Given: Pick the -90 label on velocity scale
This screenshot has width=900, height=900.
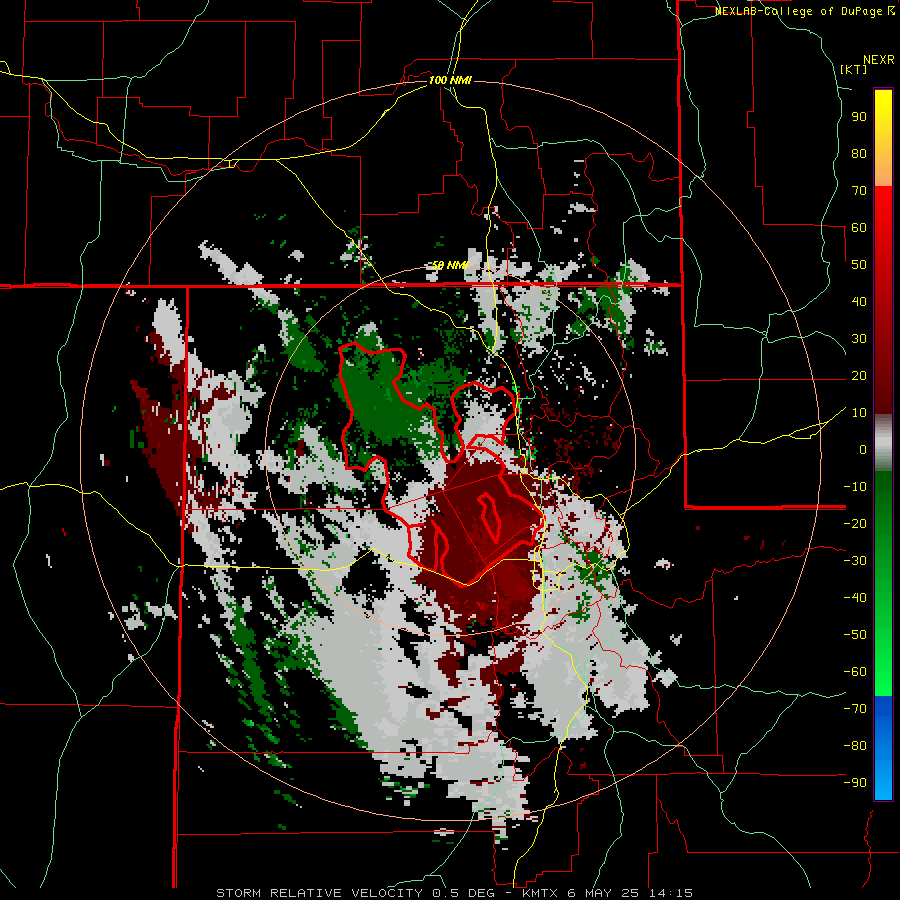Looking at the screenshot, I should (855, 783).
